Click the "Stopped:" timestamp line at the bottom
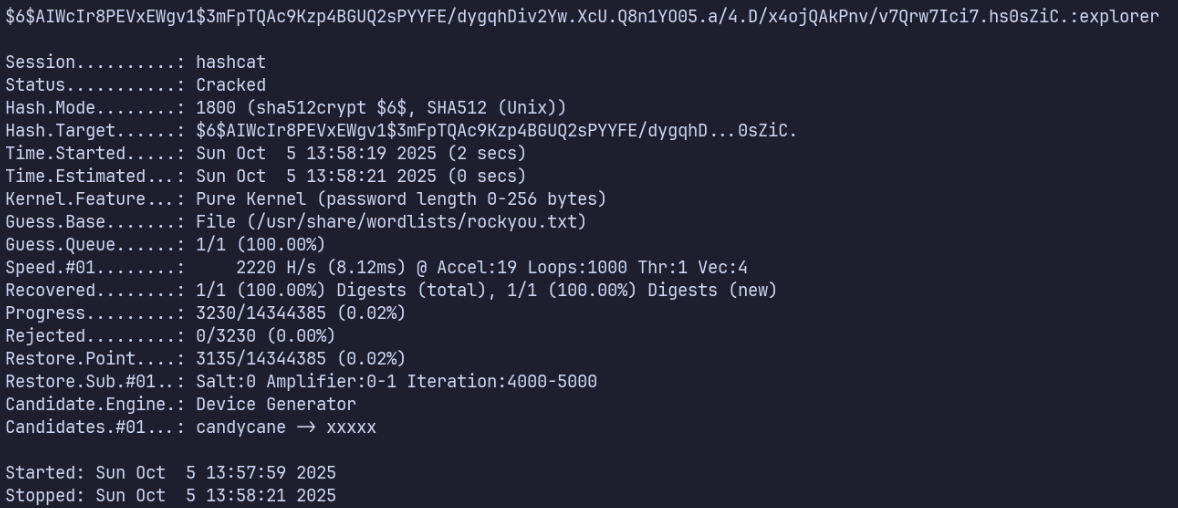1178x508 pixels. (x=171, y=495)
